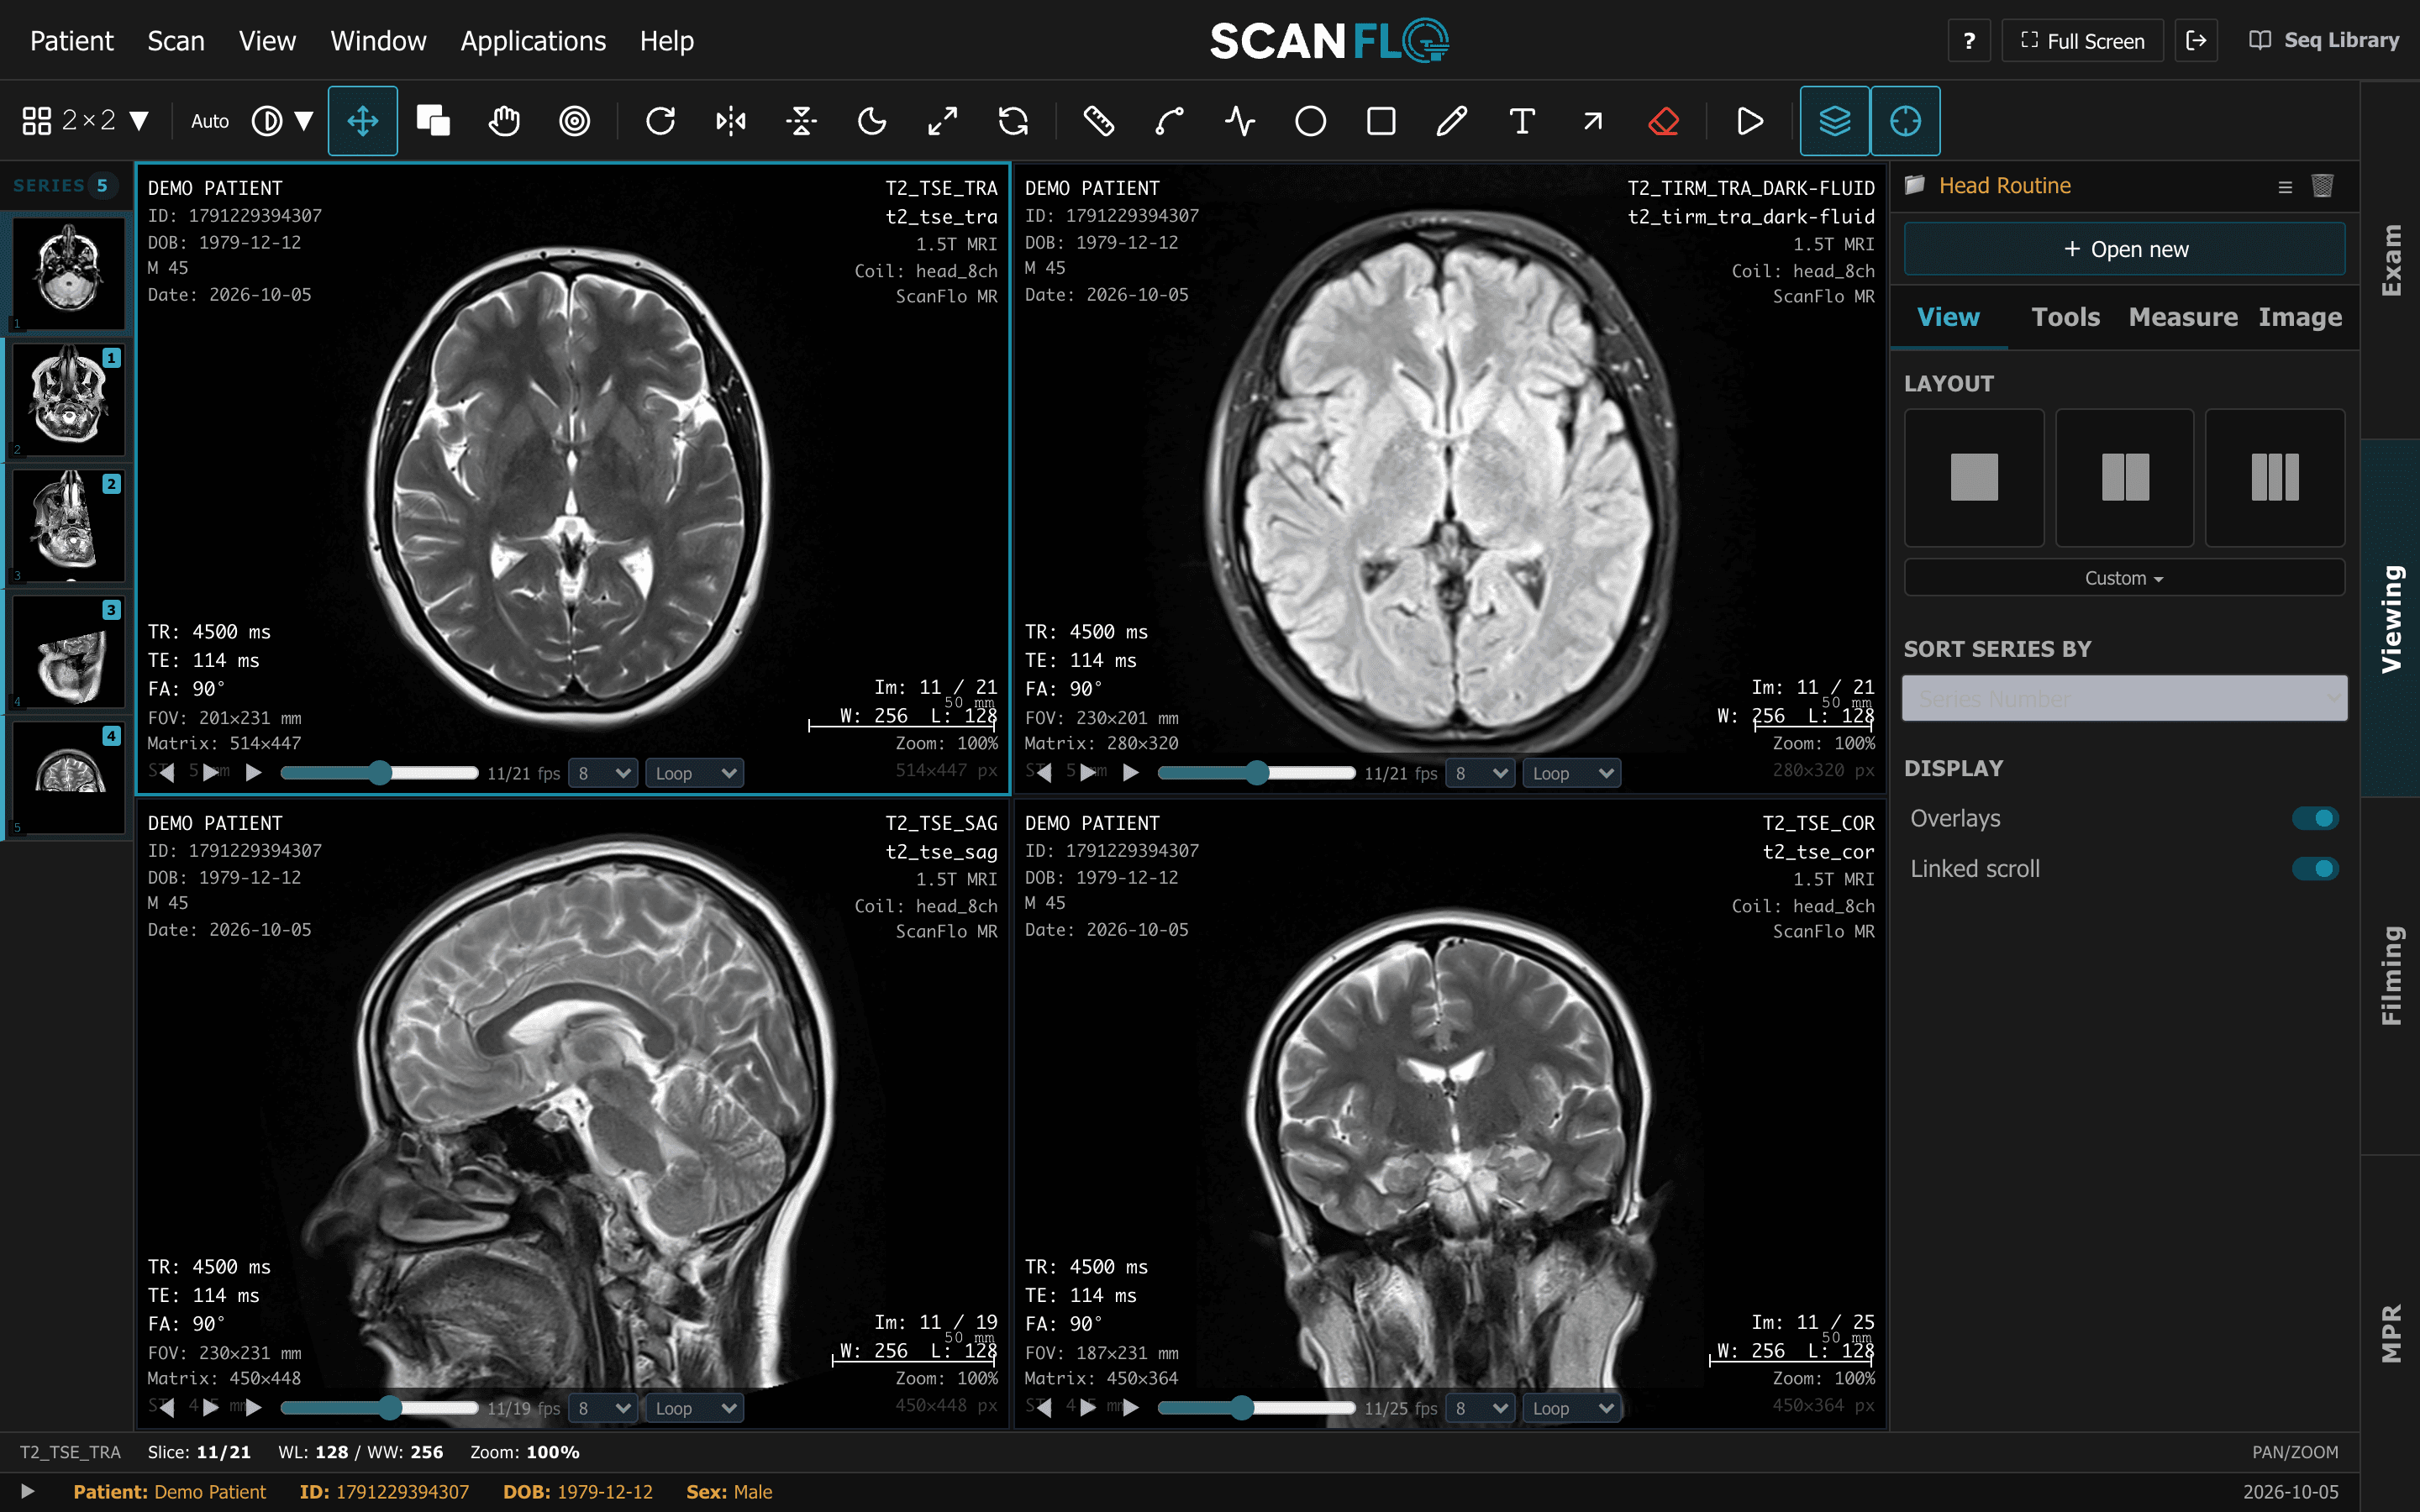Choose the single-pane layout option
2420x1512 pixels.
1974,478
